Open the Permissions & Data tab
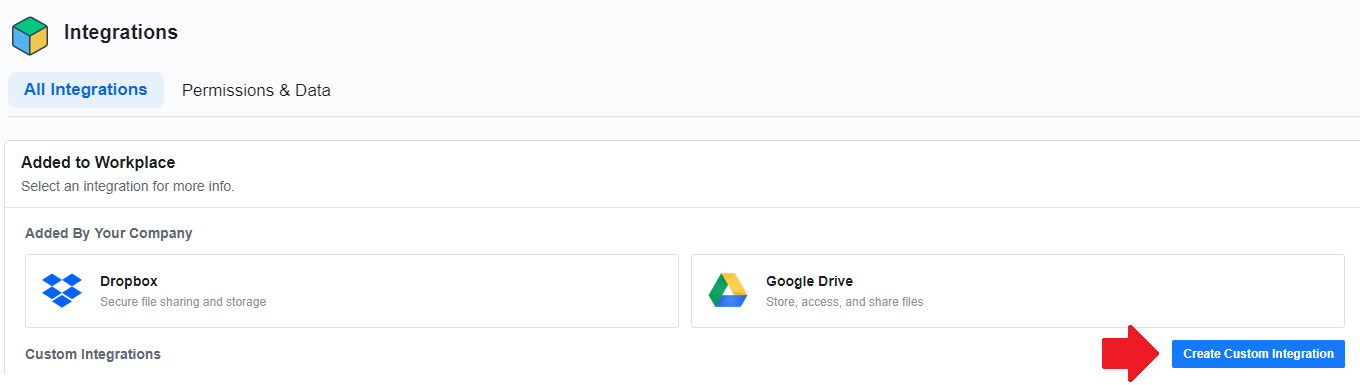 256,90
